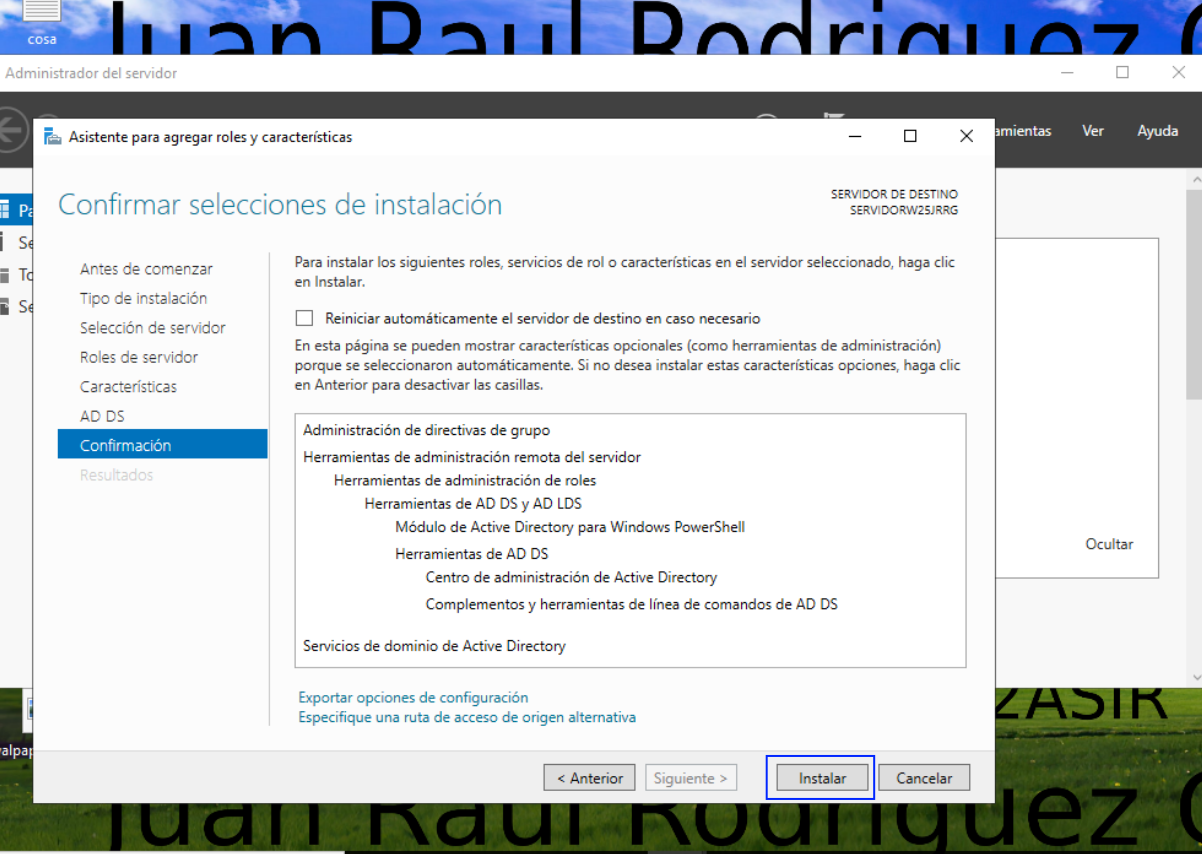Open Ayuda menu in Server Manager

point(1157,131)
